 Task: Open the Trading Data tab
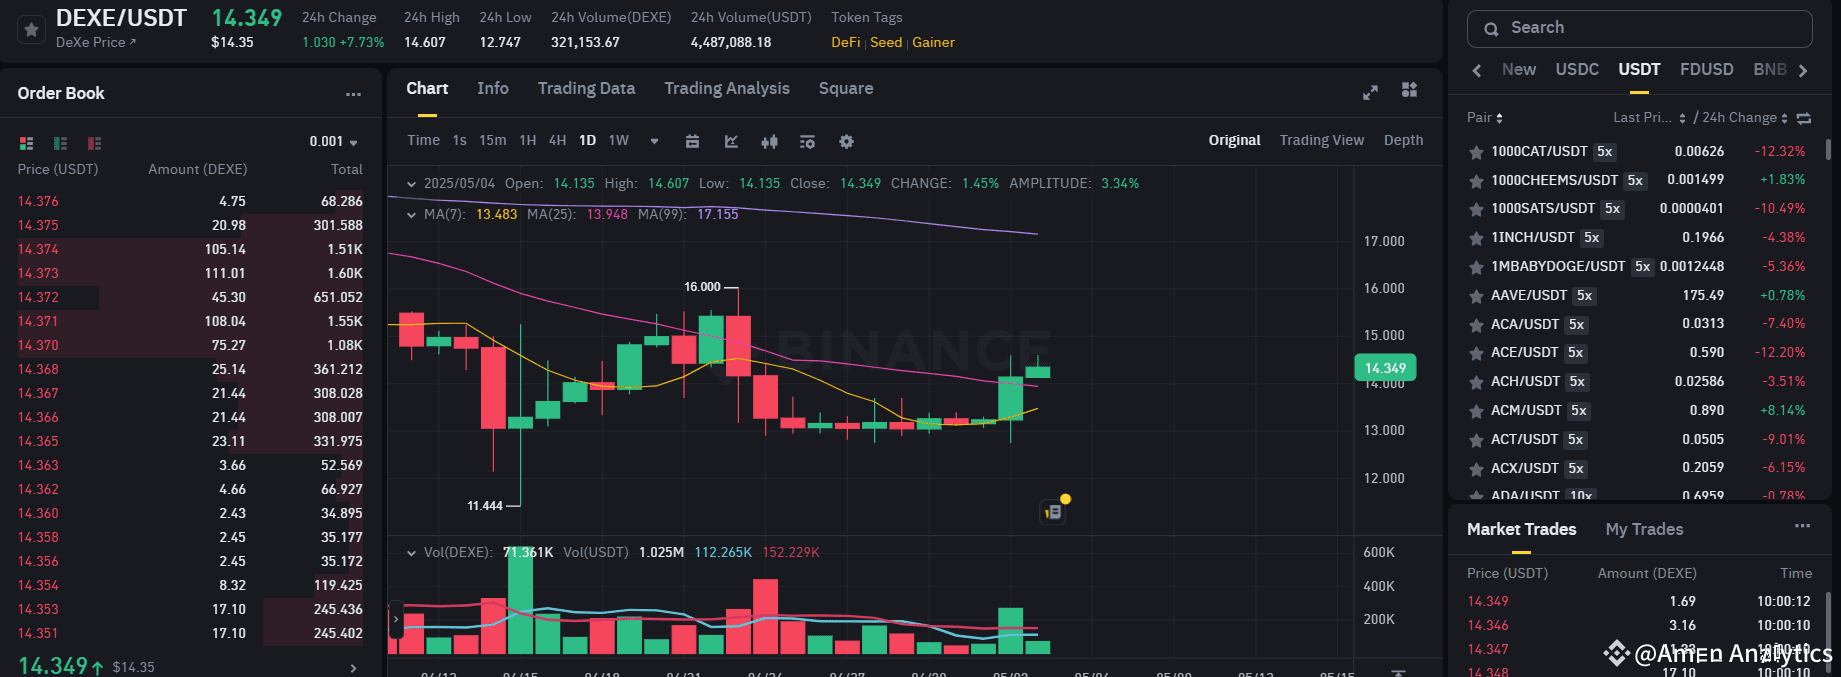point(586,89)
